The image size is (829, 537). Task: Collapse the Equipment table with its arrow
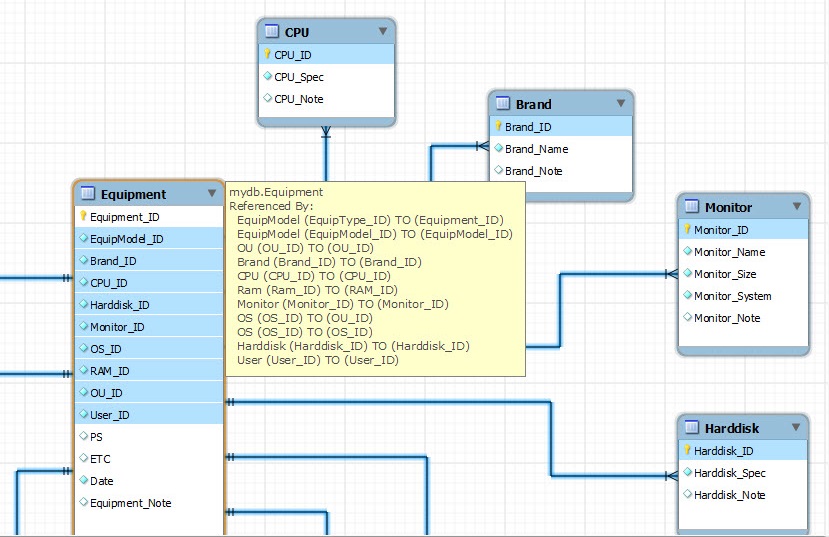coord(212,193)
